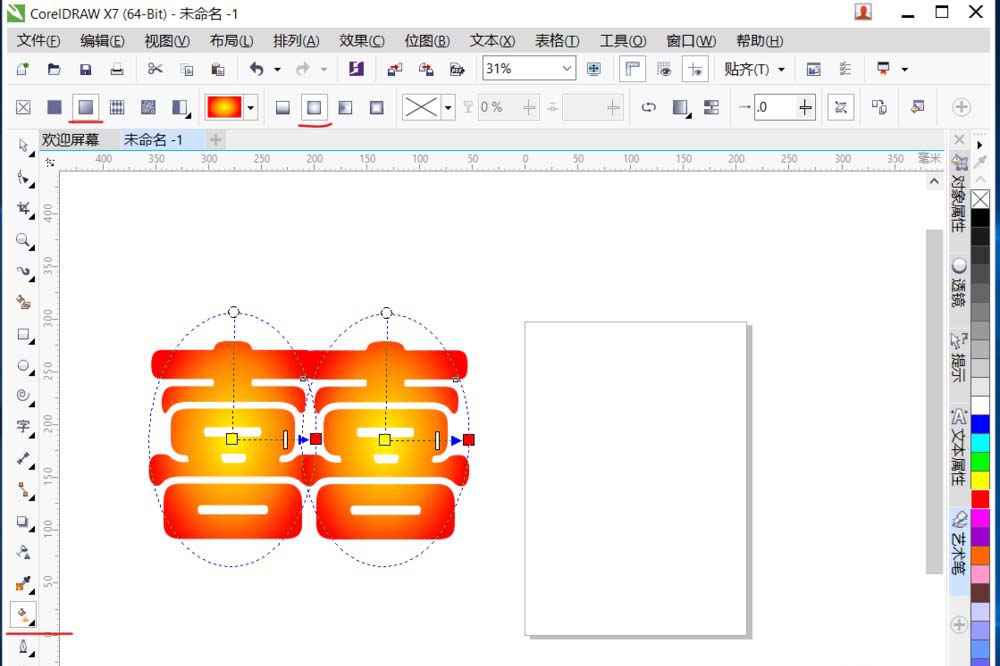Select the Rectangle tool

24,334
